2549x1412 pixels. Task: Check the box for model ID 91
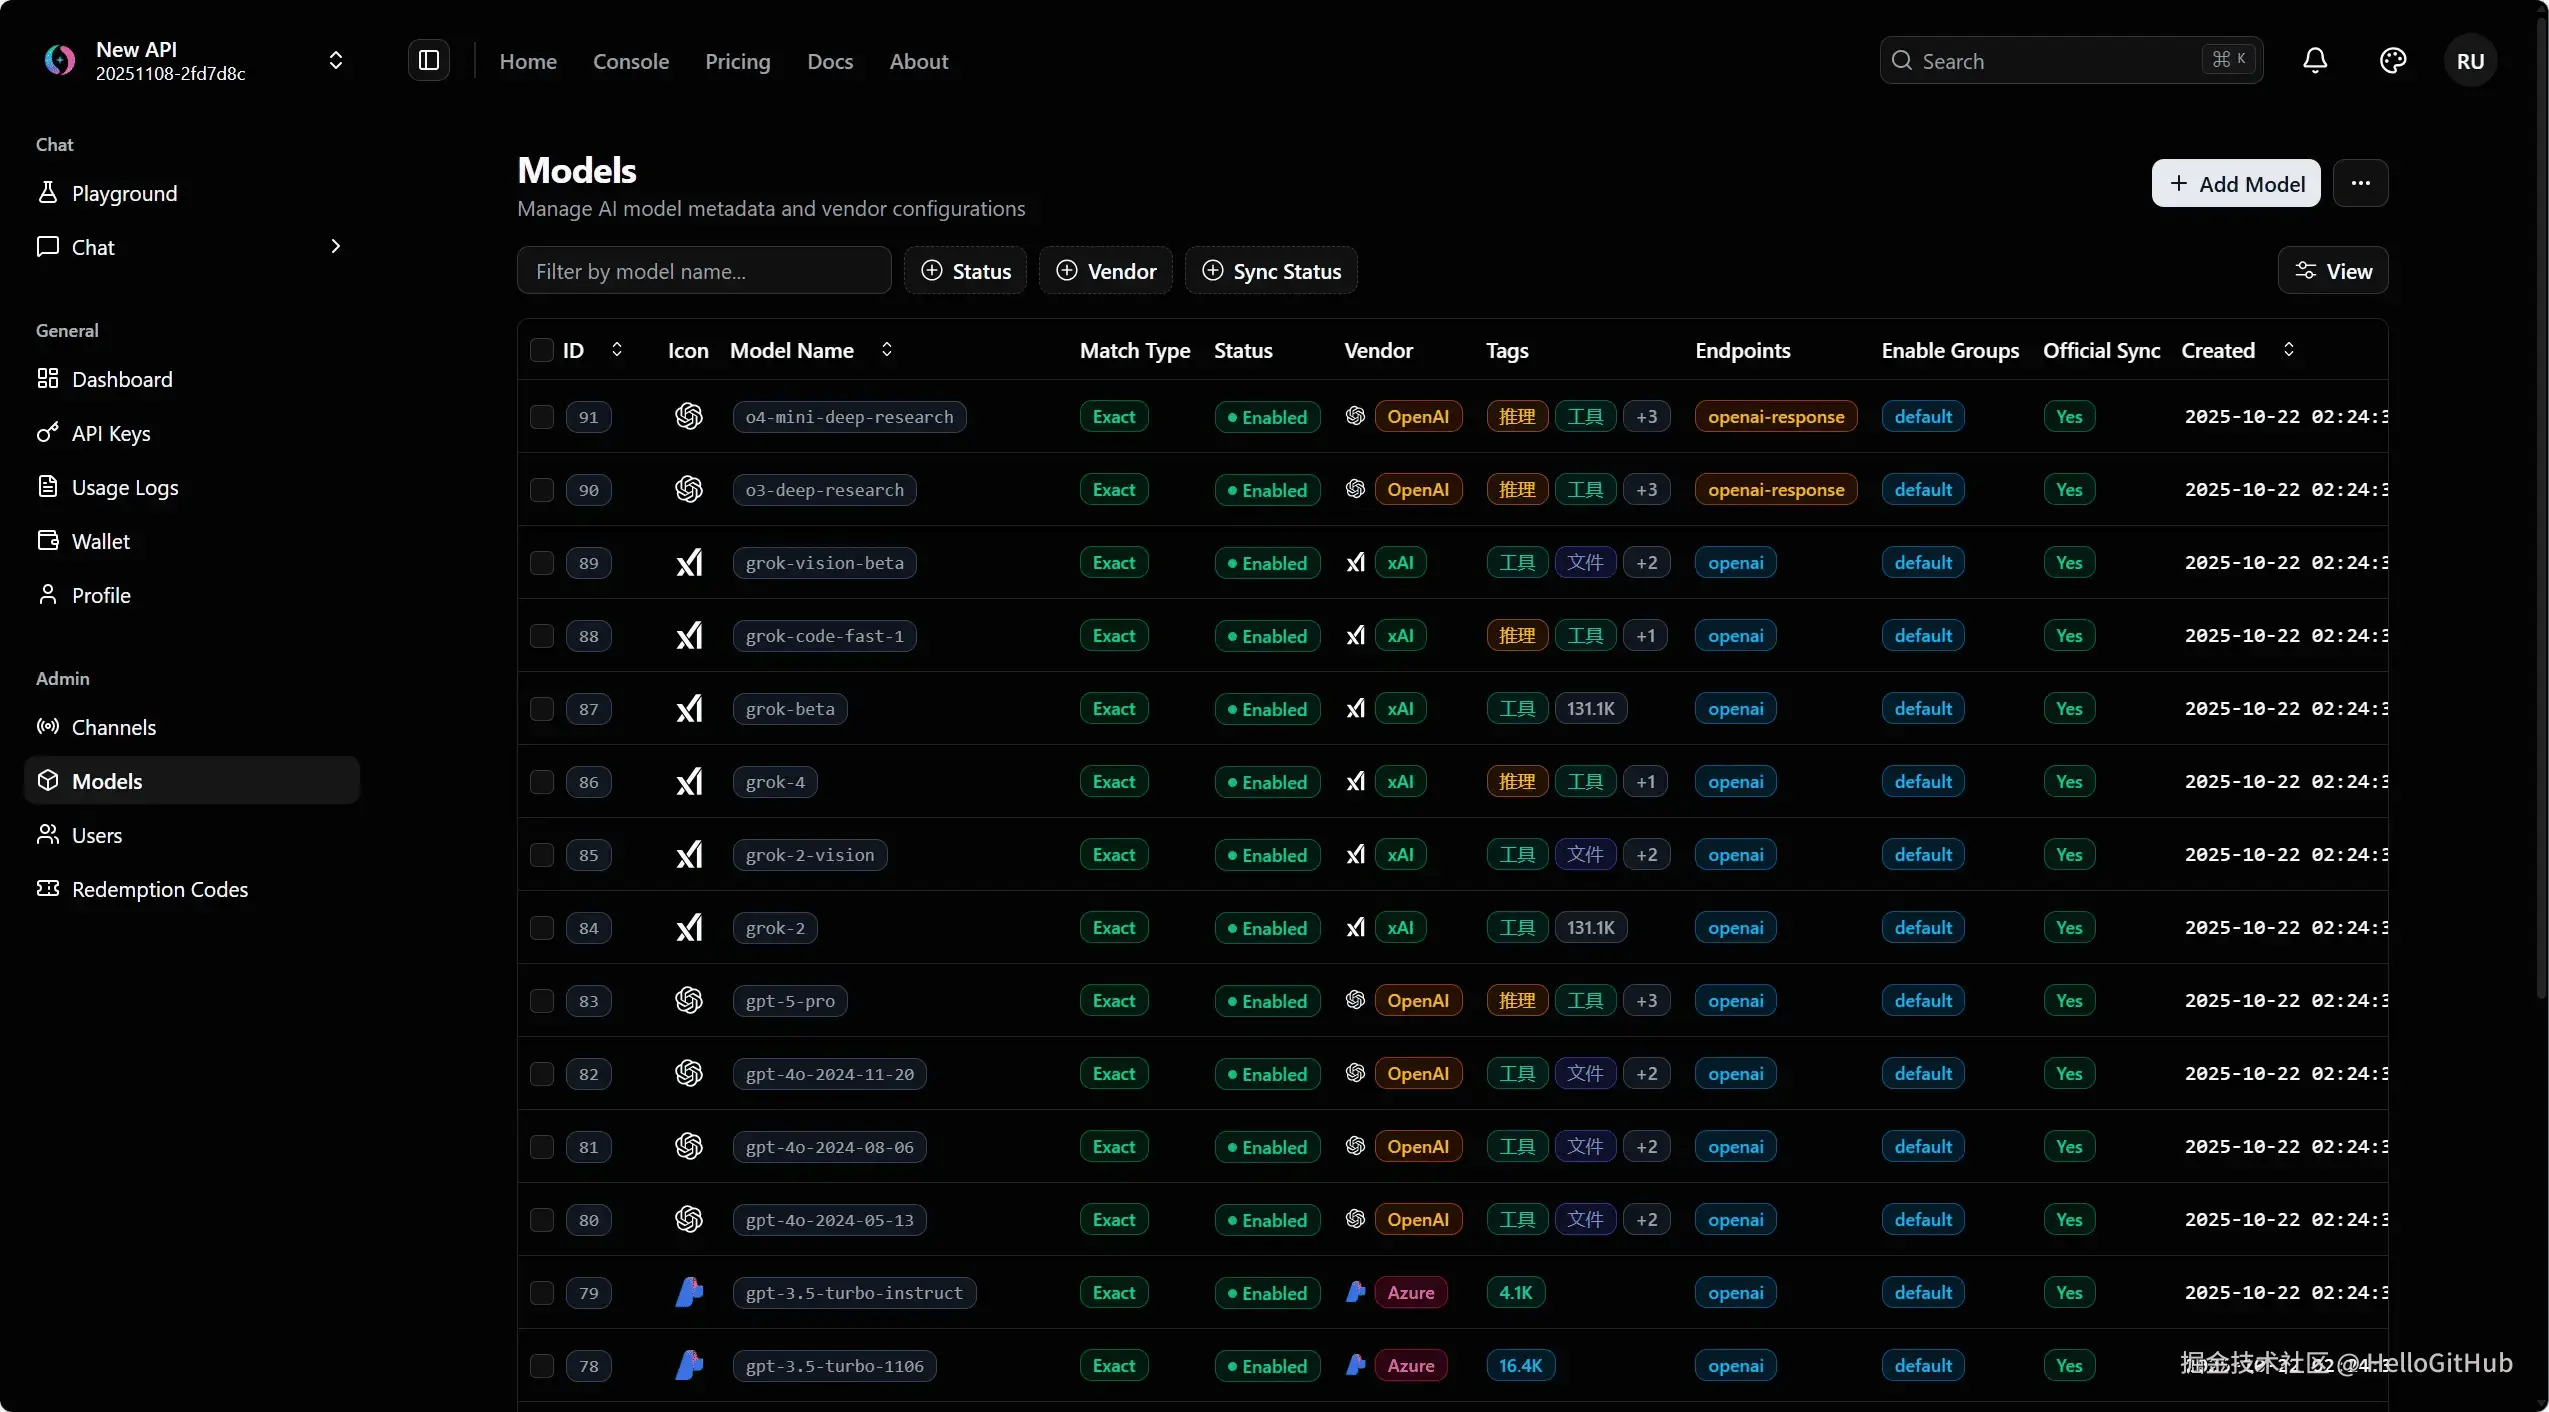542,417
